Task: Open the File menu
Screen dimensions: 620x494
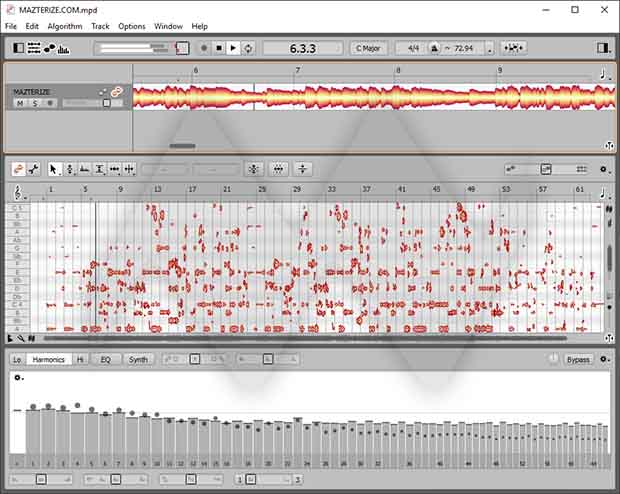Action: (x=11, y=26)
